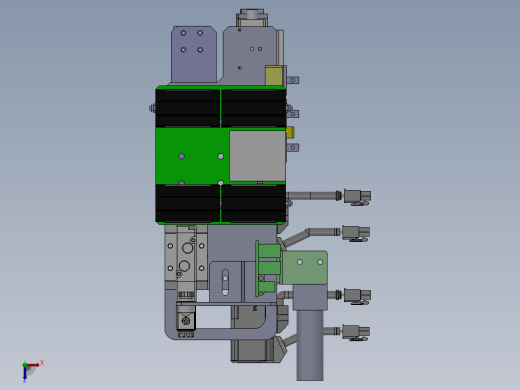Select the vertical gray cylinder at the bottom right
Image resolution: width=520 pixels, height=390 pixels.
pos(310,345)
